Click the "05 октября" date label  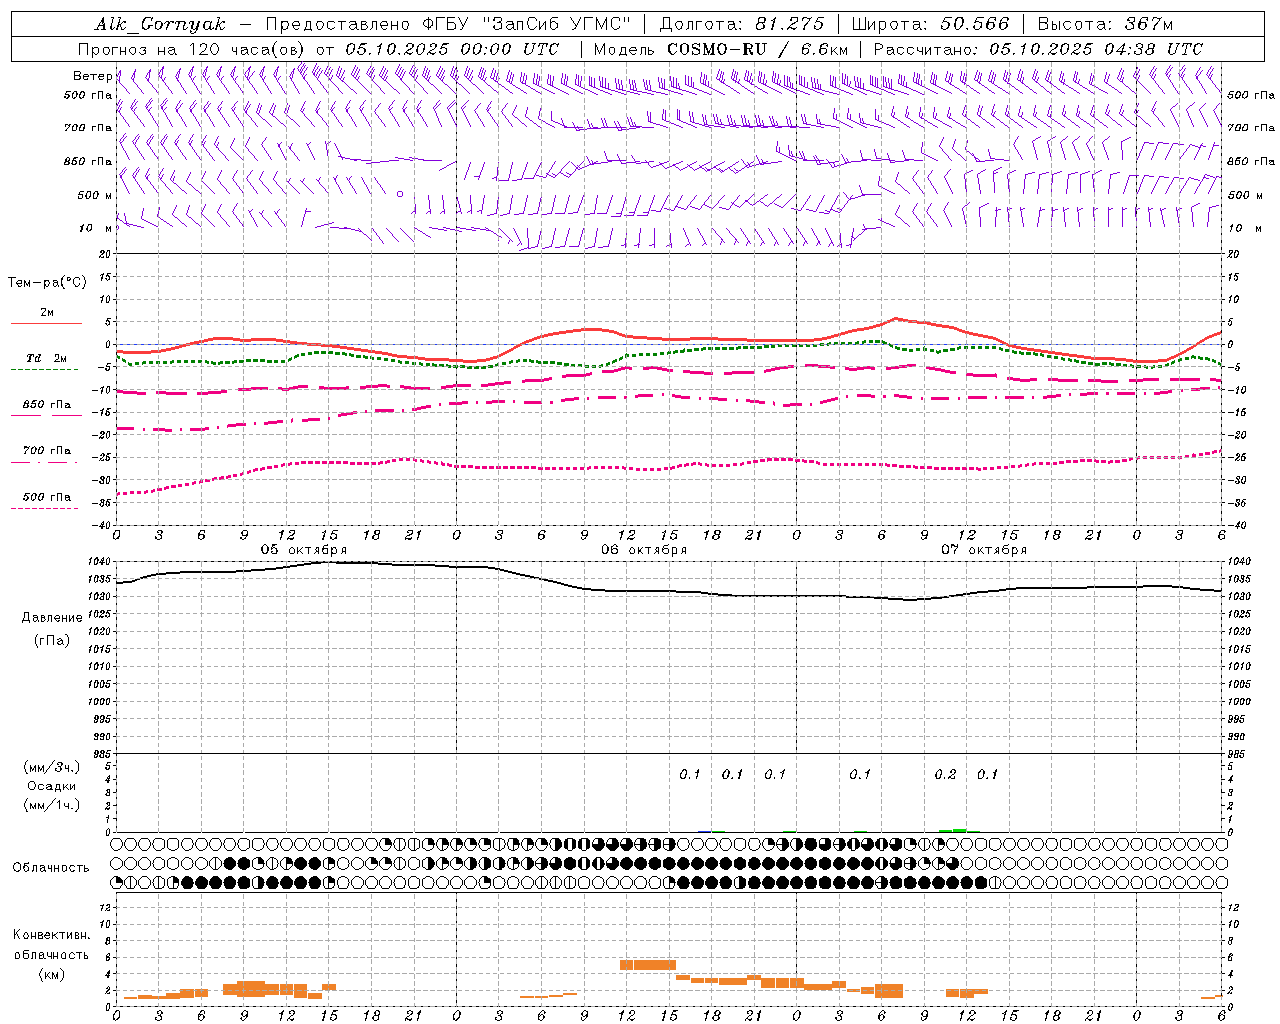(304, 550)
